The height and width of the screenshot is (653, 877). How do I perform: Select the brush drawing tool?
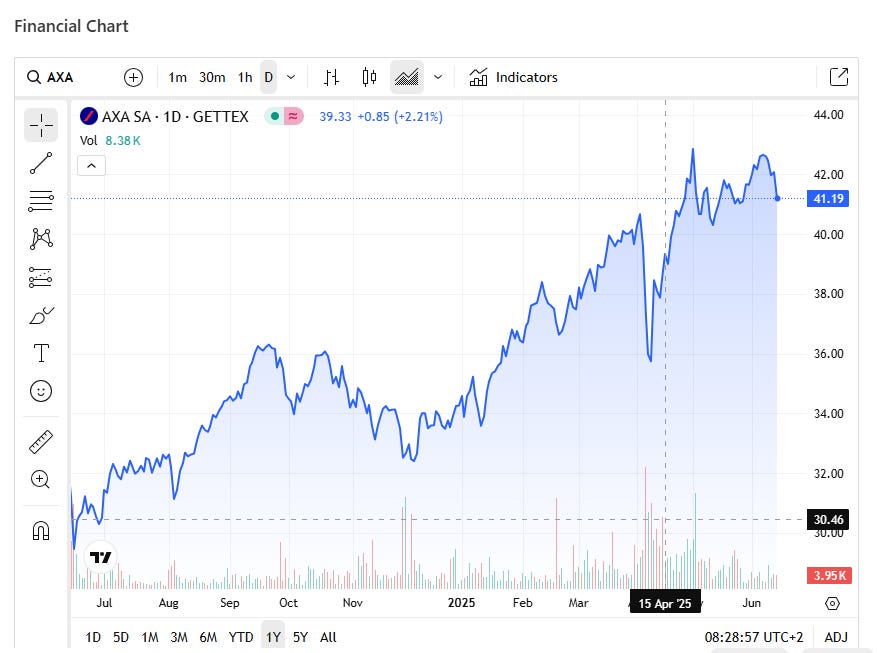(x=41, y=315)
